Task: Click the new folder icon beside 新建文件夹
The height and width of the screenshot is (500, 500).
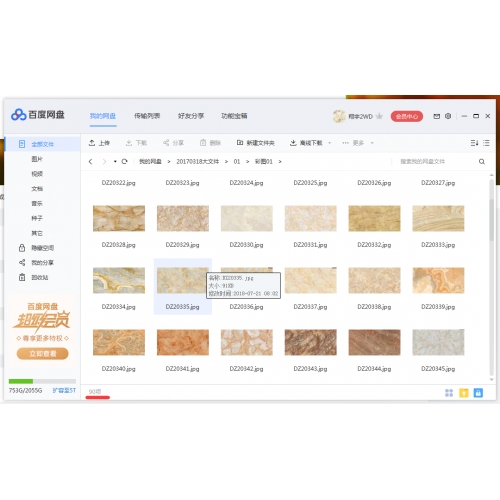Action: click(x=240, y=143)
